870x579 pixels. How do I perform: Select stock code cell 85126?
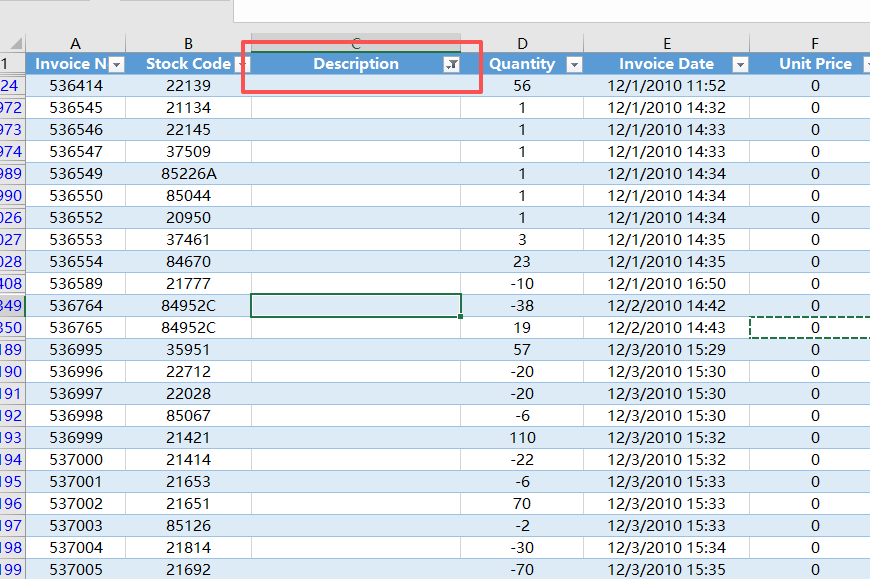coord(188,526)
